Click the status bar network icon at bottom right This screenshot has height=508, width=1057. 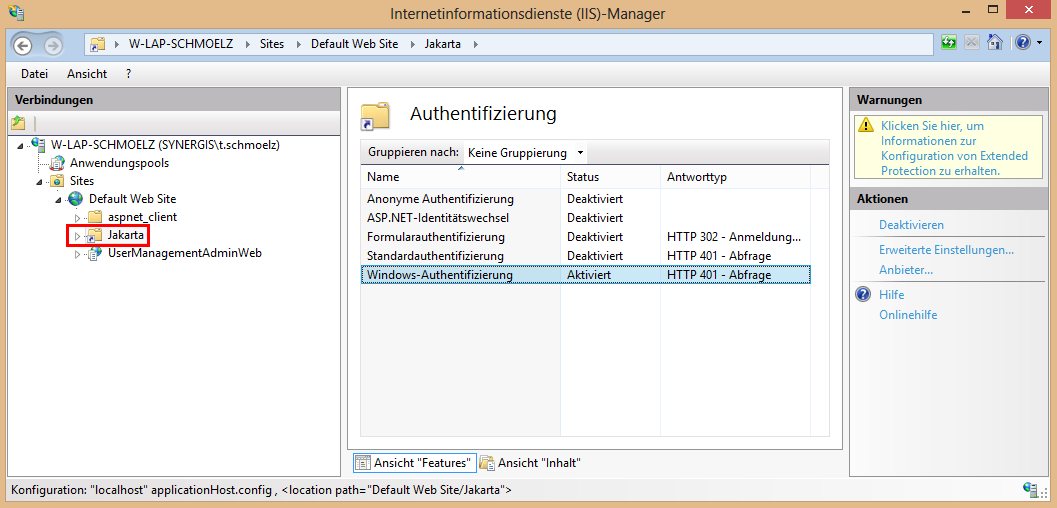tap(1030, 490)
